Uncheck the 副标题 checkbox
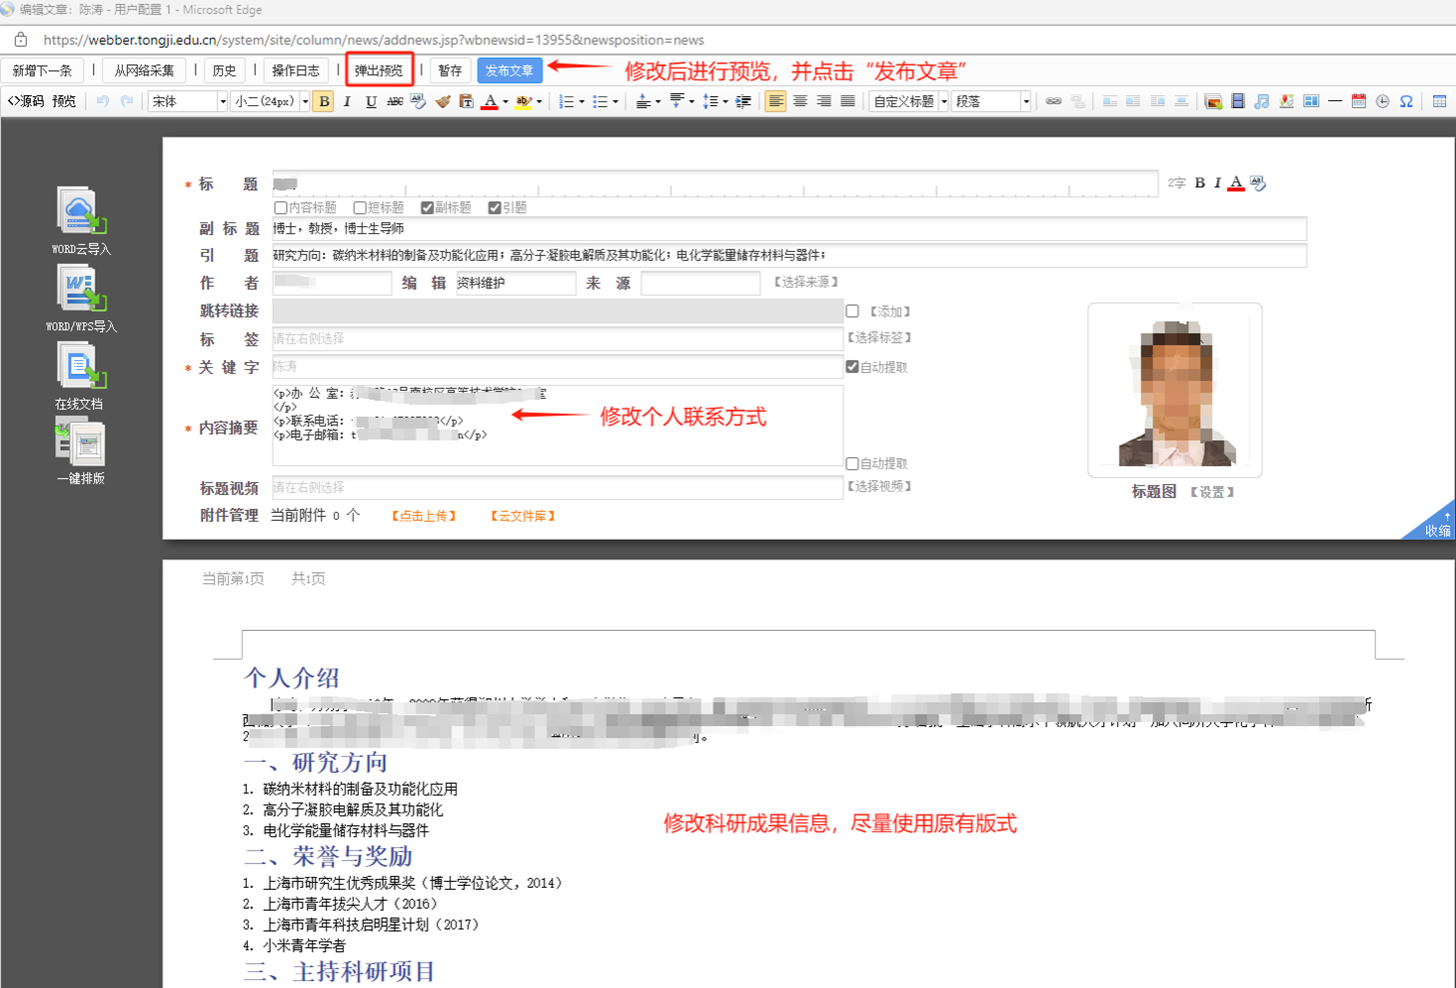Viewport: 1456px width, 988px height. coord(428,208)
